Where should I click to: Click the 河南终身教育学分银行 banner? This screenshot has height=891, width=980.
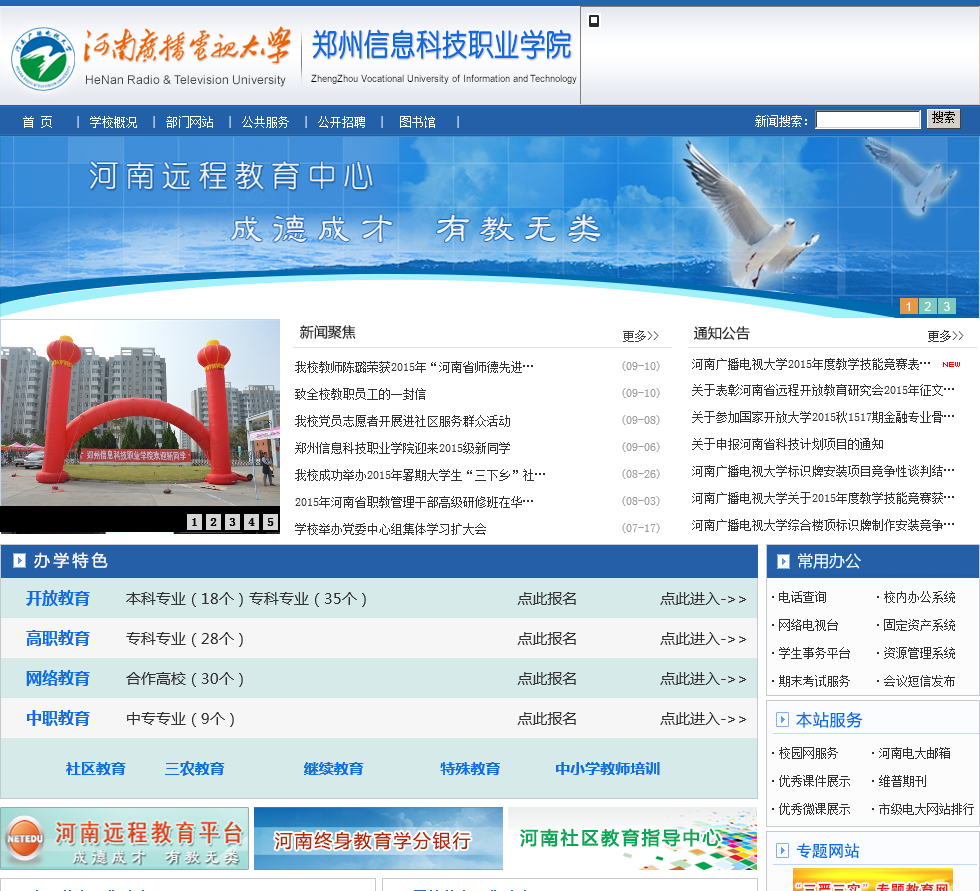point(378,839)
